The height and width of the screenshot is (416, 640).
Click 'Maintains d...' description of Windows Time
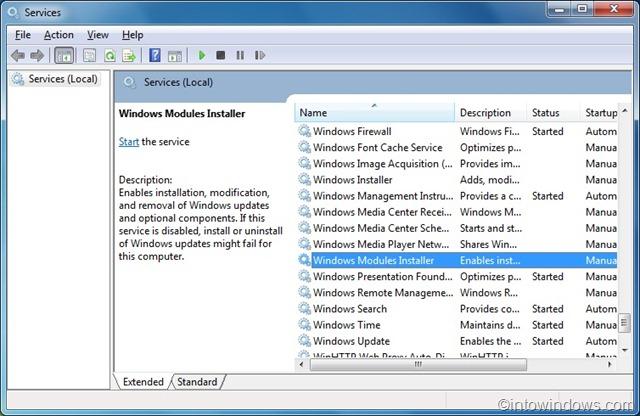pyautogui.click(x=490, y=325)
